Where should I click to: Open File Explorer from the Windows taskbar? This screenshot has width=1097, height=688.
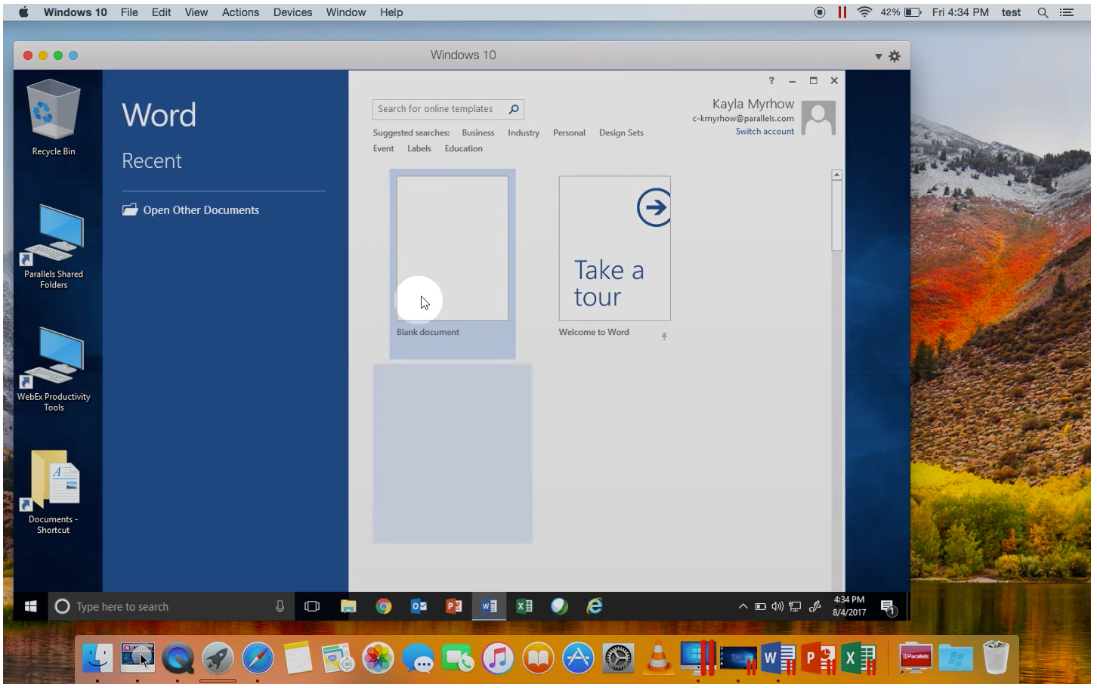[348, 606]
